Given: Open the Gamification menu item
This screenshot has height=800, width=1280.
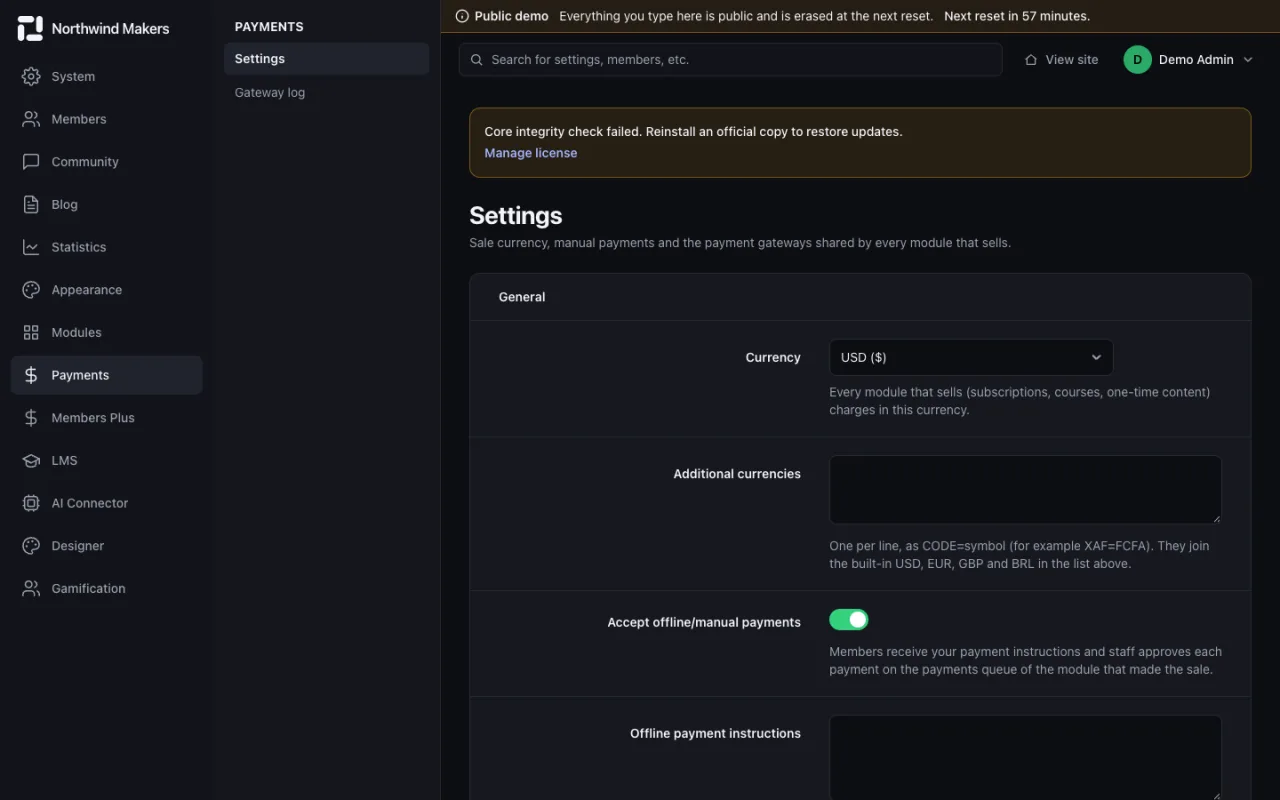Looking at the screenshot, I should (106, 588).
